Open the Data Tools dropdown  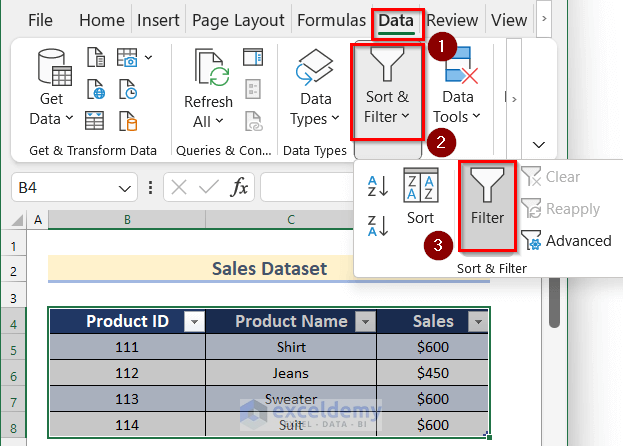pos(457,85)
